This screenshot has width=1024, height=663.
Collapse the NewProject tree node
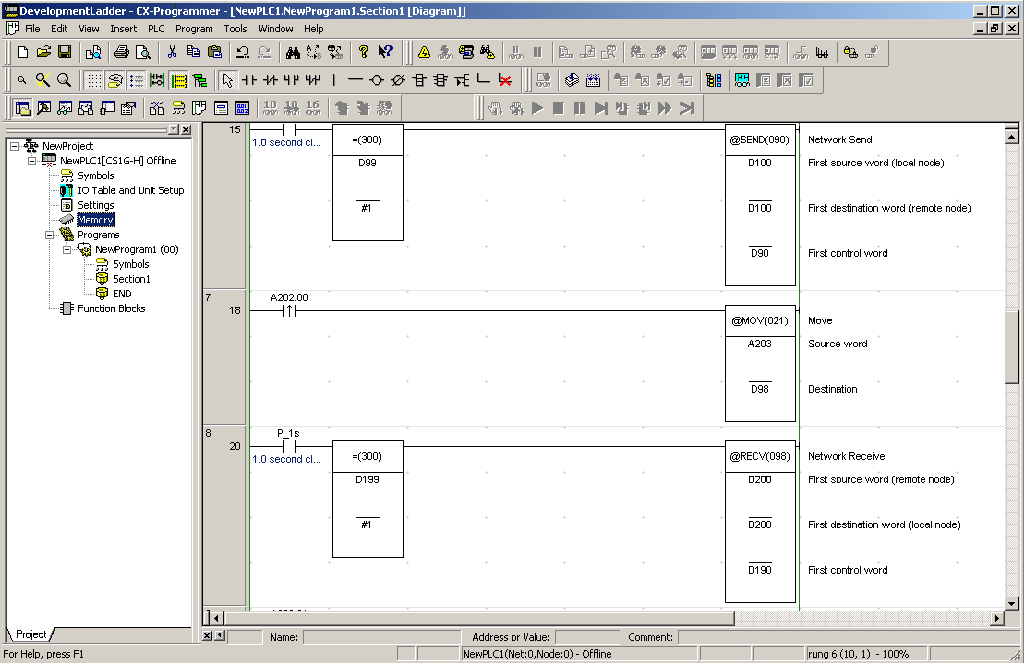point(14,146)
